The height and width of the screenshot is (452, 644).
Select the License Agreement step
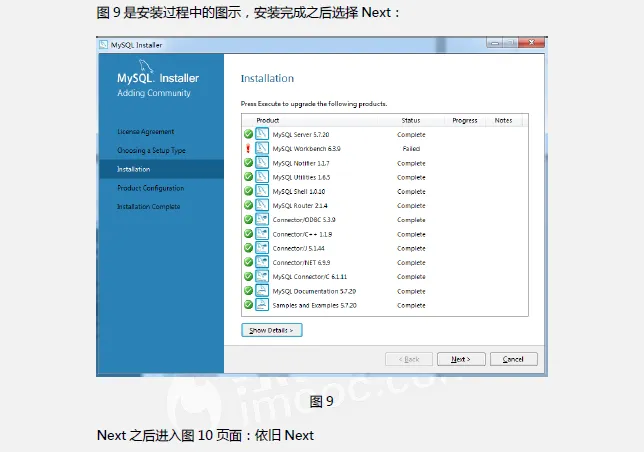click(145, 131)
